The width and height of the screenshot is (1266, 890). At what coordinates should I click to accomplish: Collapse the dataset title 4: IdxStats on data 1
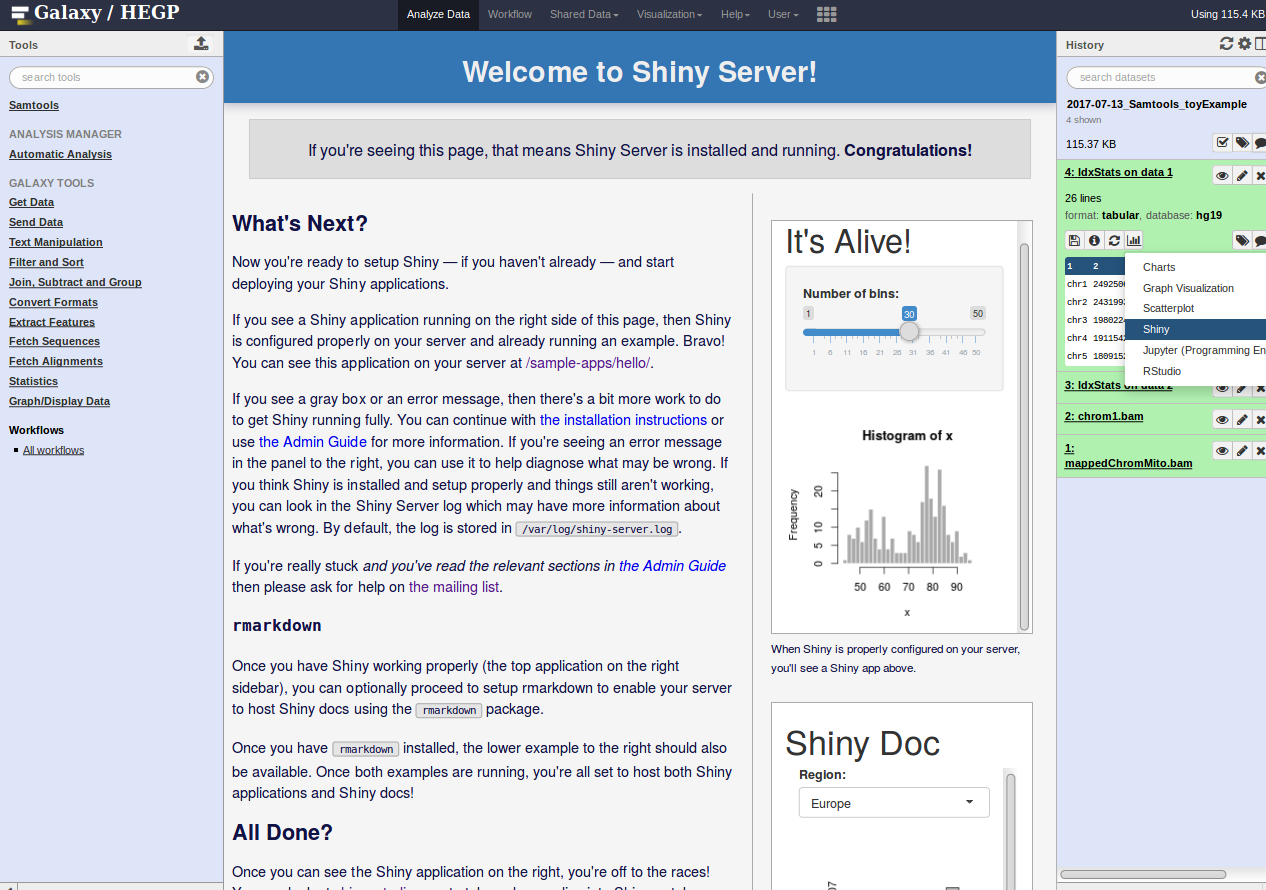point(1119,172)
